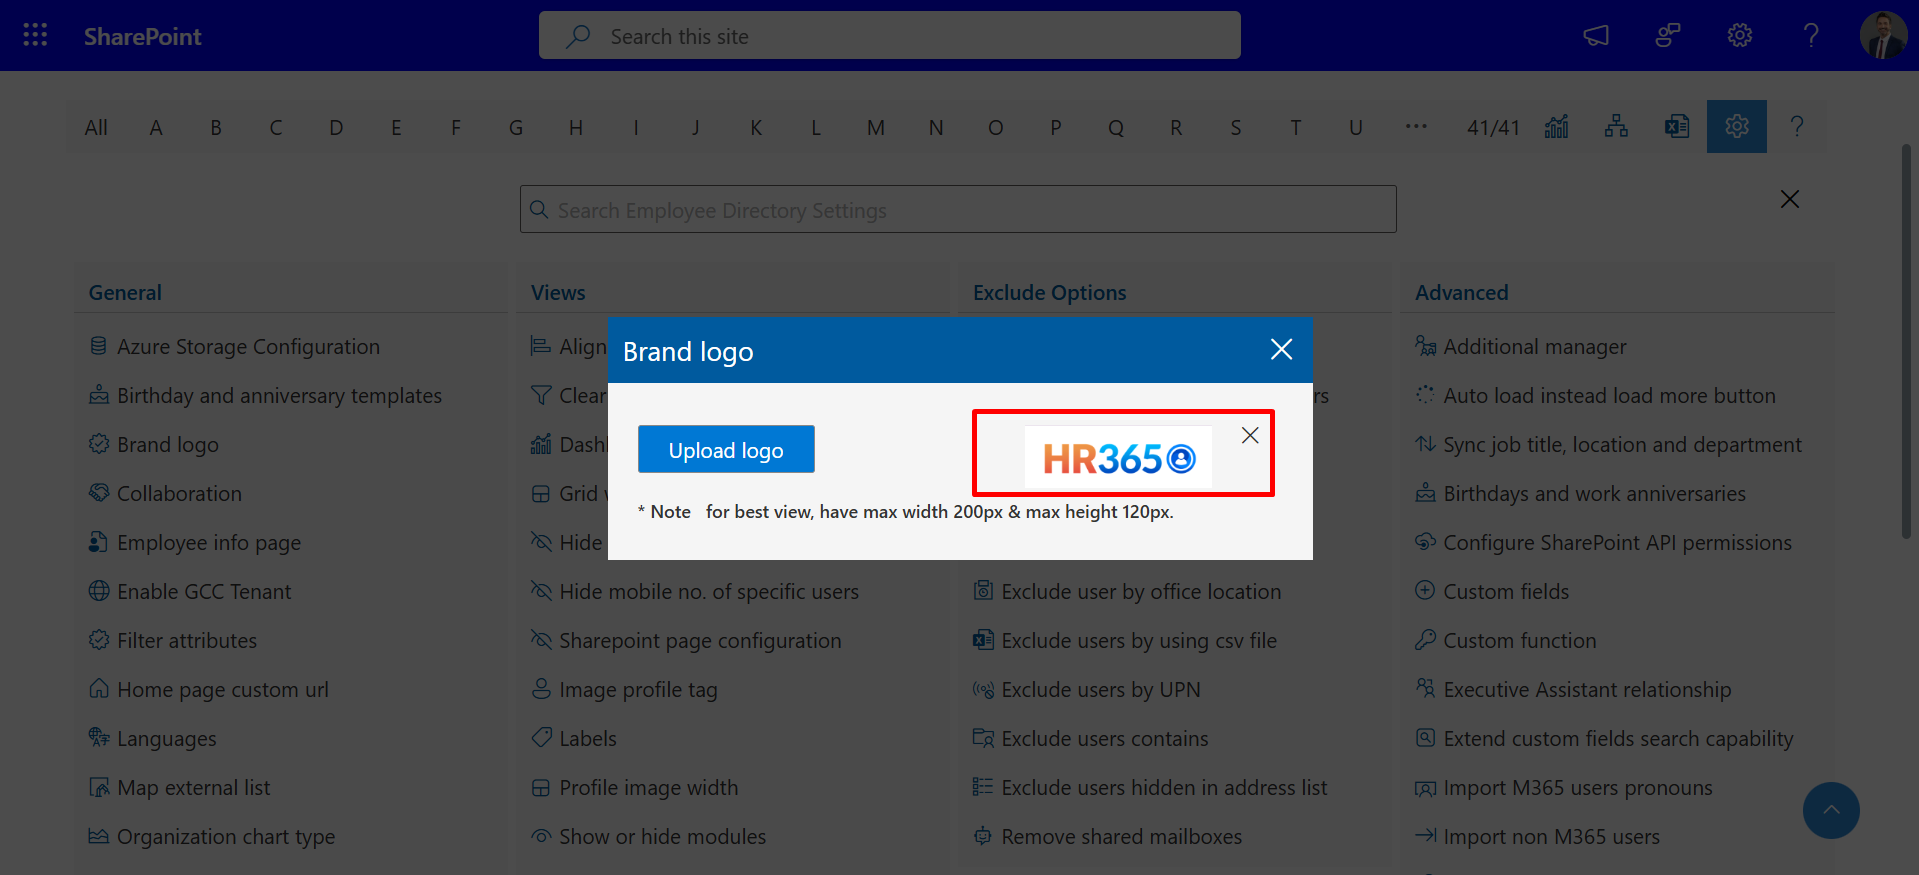This screenshot has height=875, width=1919.
Task: Open Employee Directory help icon in toolbar
Action: coord(1797,127)
